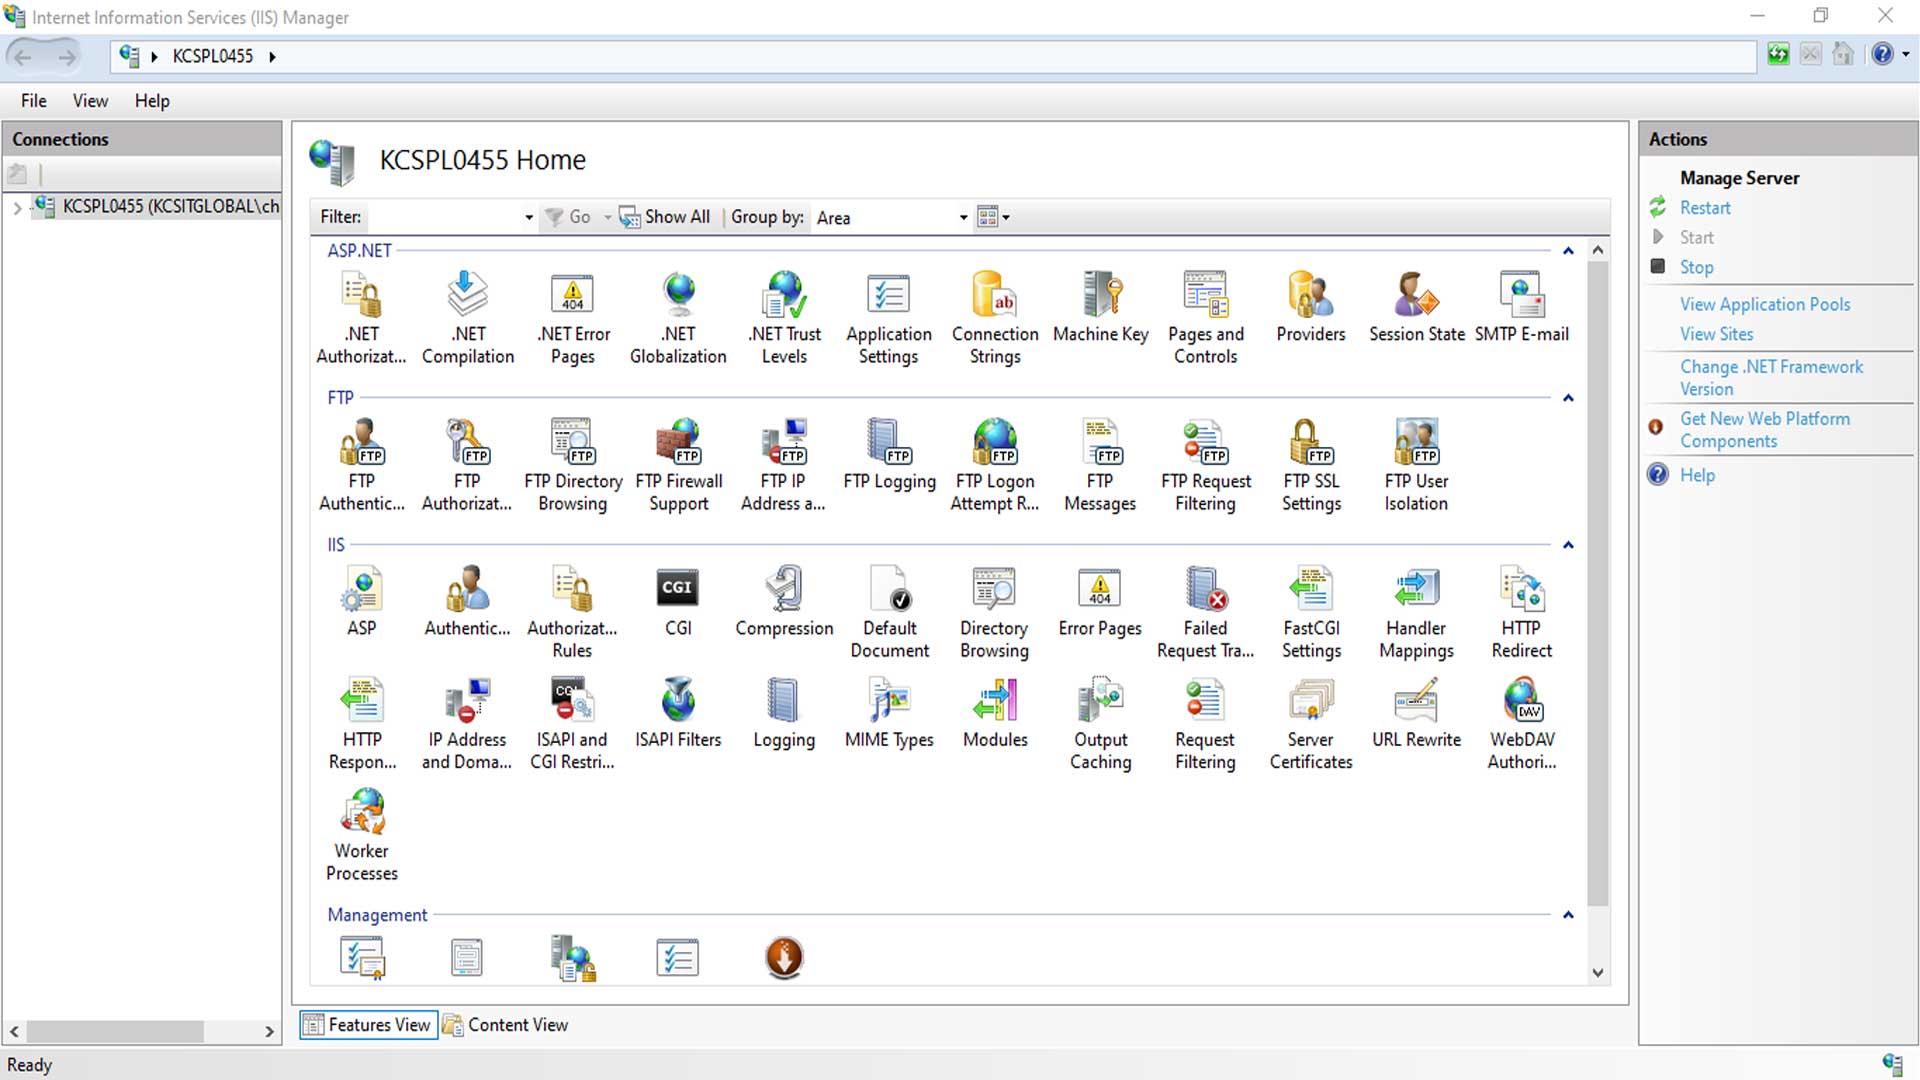This screenshot has width=1920, height=1080.
Task: Open WebDAV Authoring Rules feature
Action: click(1522, 723)
